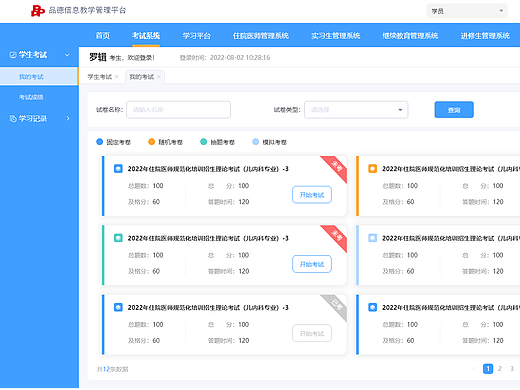Screen dimensions: 520x390
Task: Open the 继续教育管理系统 nav item
Action: click(410, 36)
